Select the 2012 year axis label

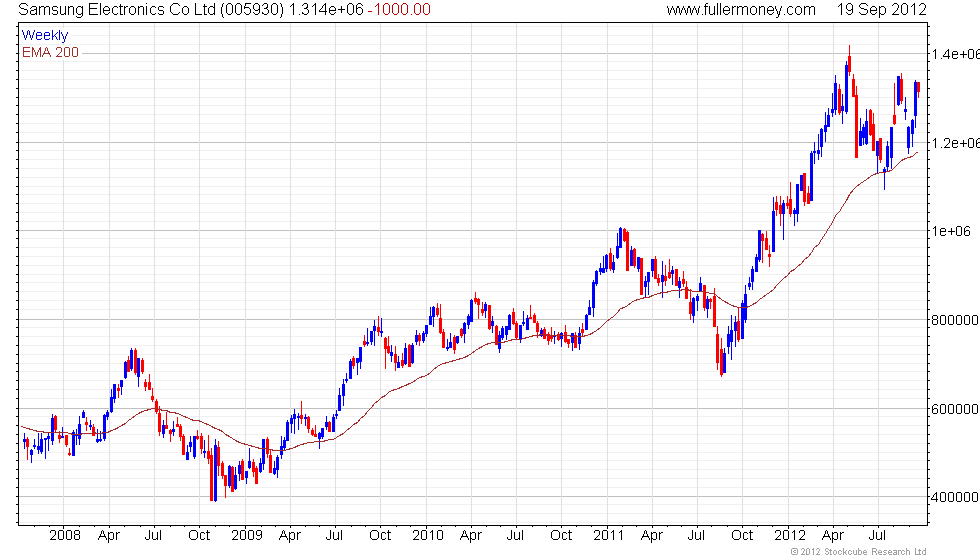pos(789,535)
